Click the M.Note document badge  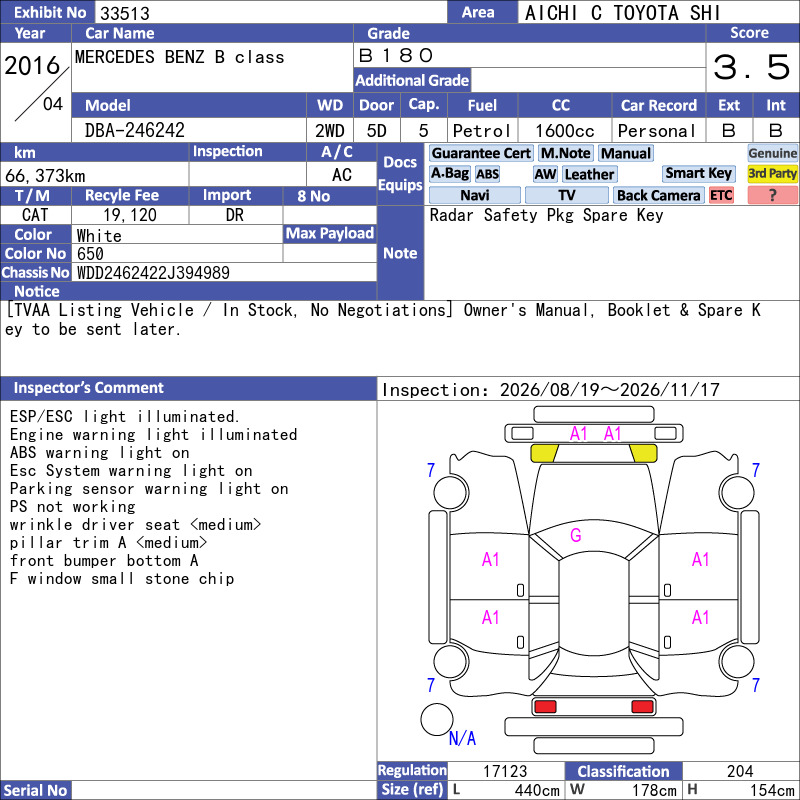pos(565,153)
